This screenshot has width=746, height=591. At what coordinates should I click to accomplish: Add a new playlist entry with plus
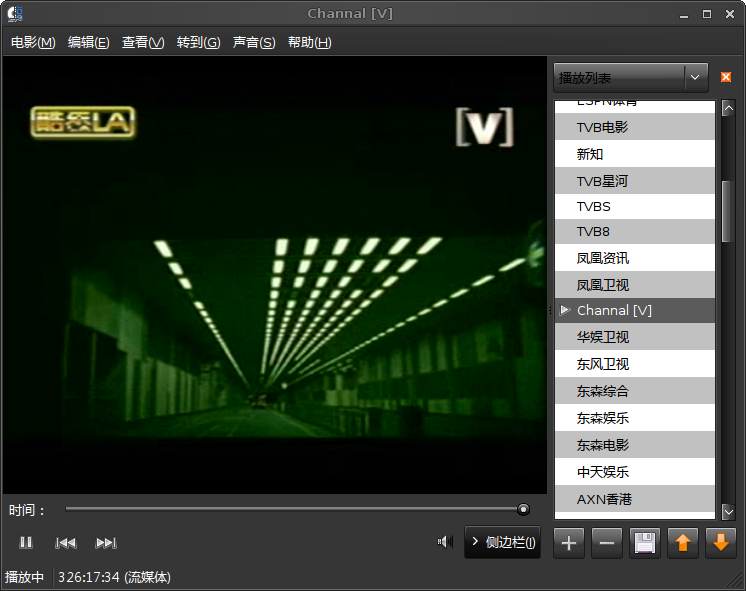(569, 542)
